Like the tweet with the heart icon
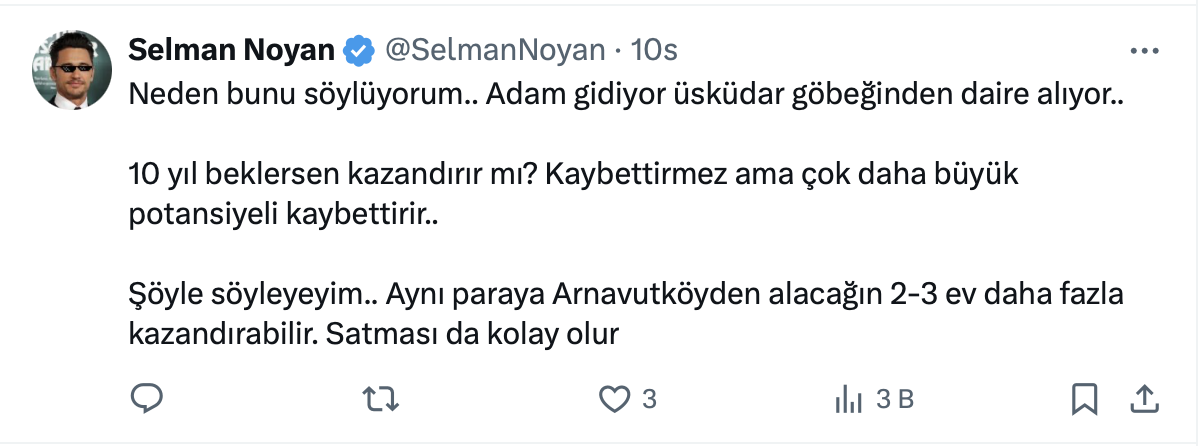 click(612, 399)
